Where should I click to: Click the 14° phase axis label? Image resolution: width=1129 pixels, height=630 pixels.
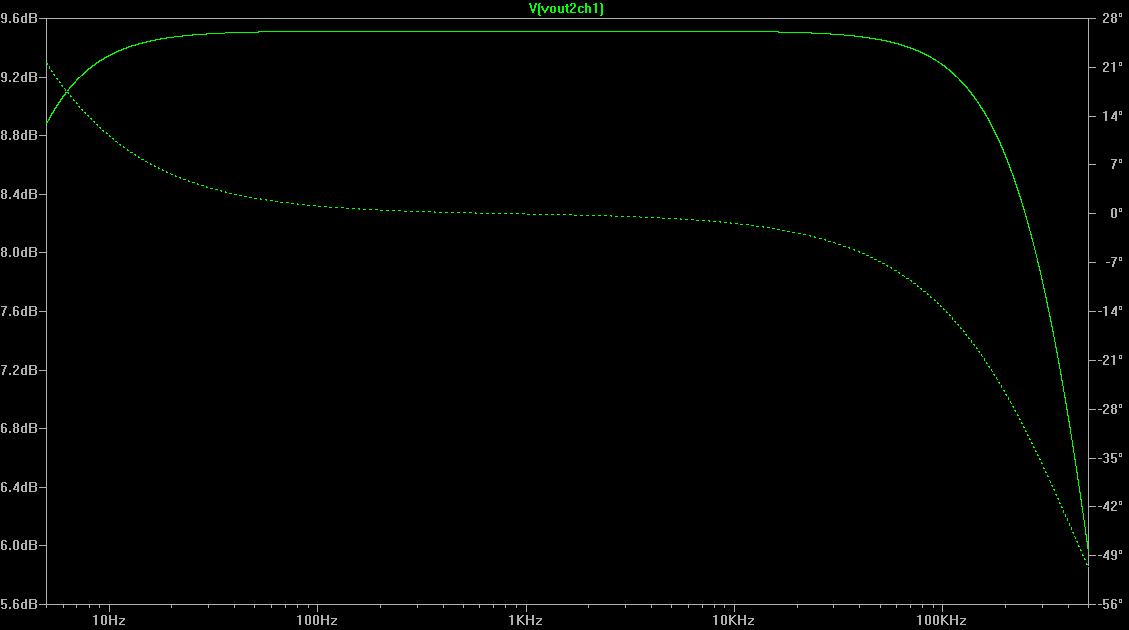coord(1112,116)
